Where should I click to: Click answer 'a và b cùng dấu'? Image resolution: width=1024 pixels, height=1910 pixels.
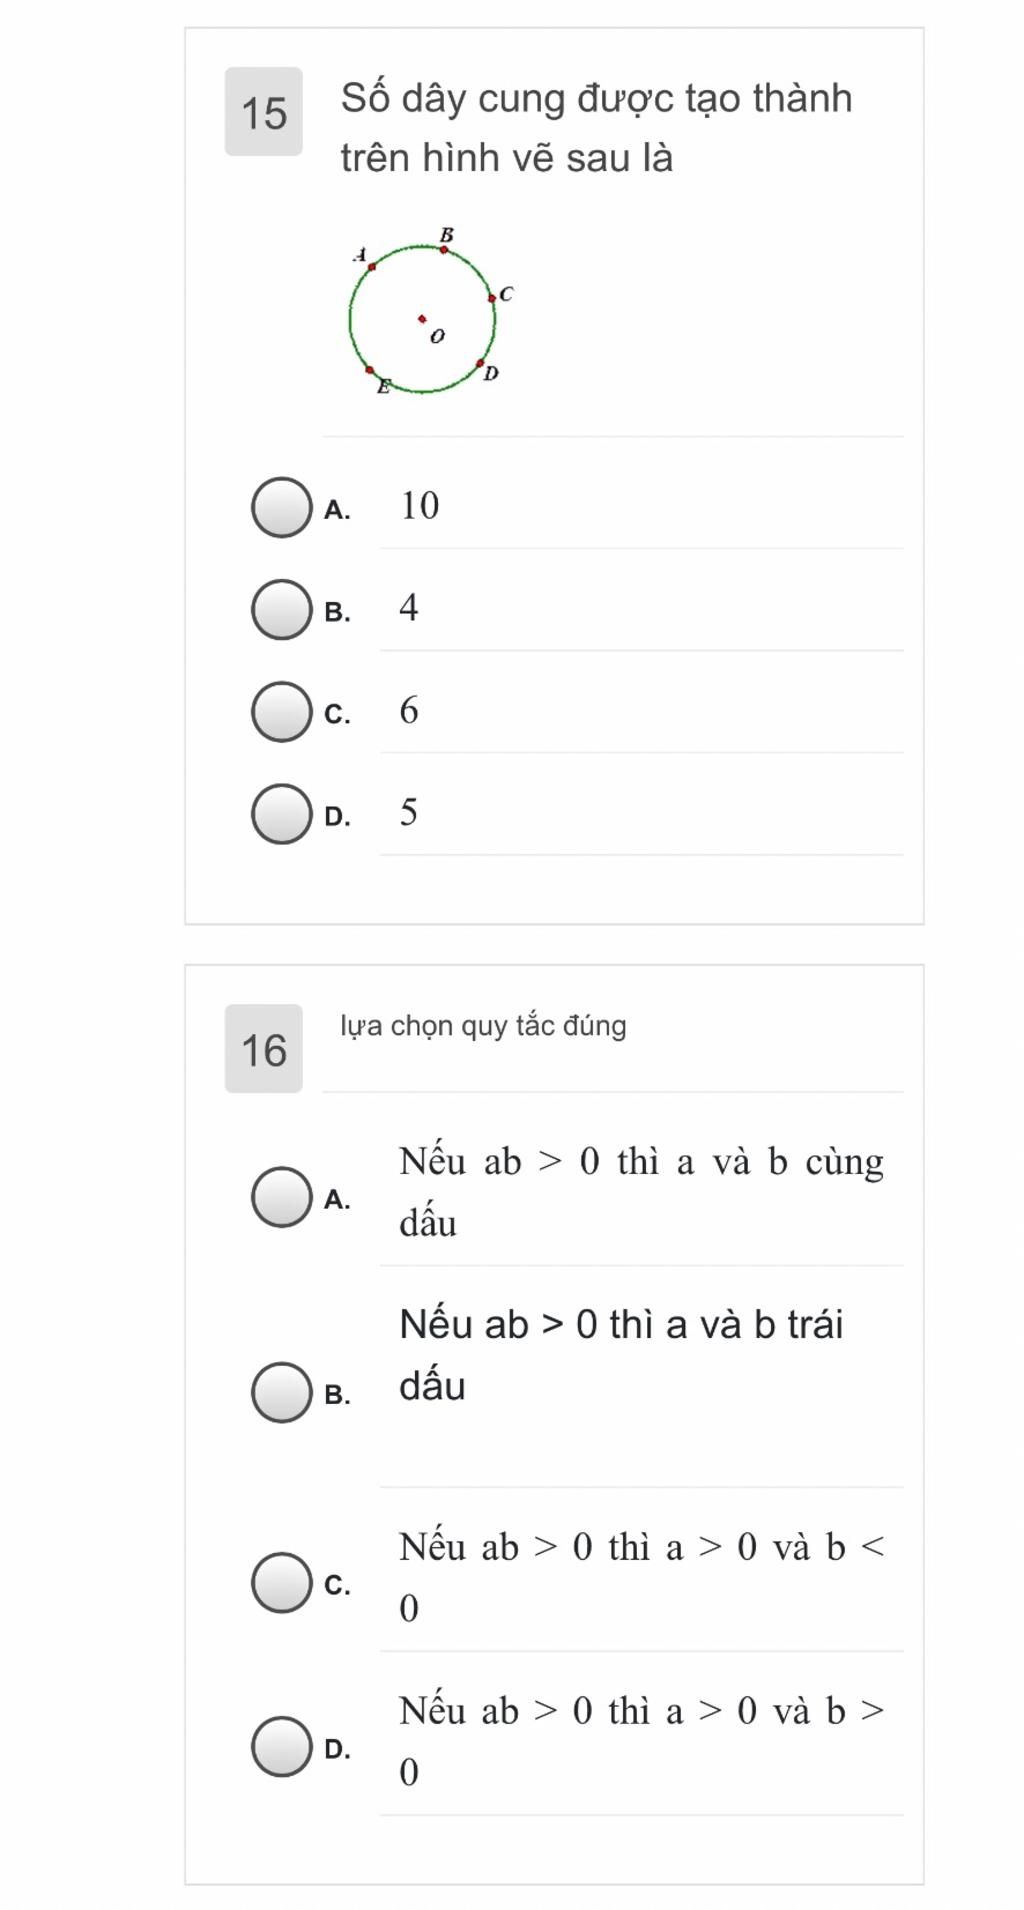point(641,1192)
